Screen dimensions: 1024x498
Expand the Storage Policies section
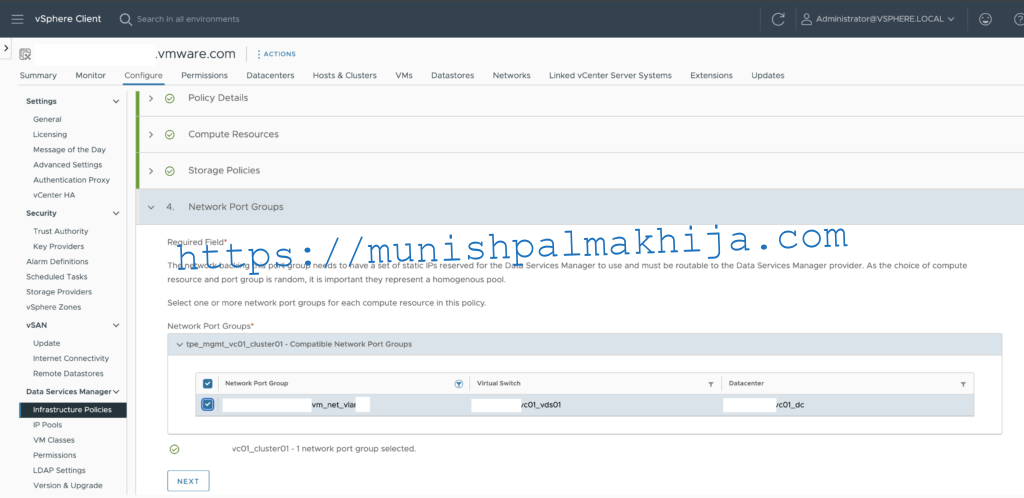(151, 171)
